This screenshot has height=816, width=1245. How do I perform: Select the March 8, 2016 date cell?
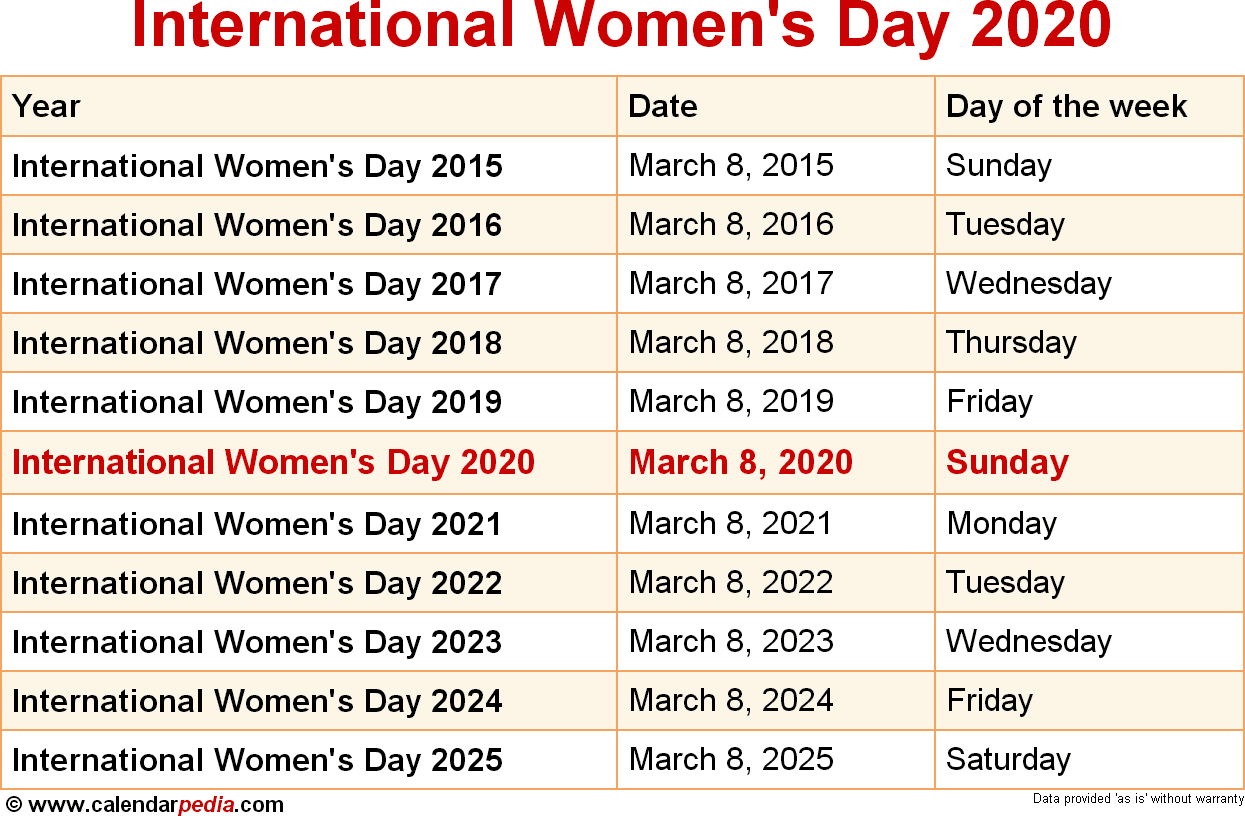pyautogui.click(x=731, y=224)
